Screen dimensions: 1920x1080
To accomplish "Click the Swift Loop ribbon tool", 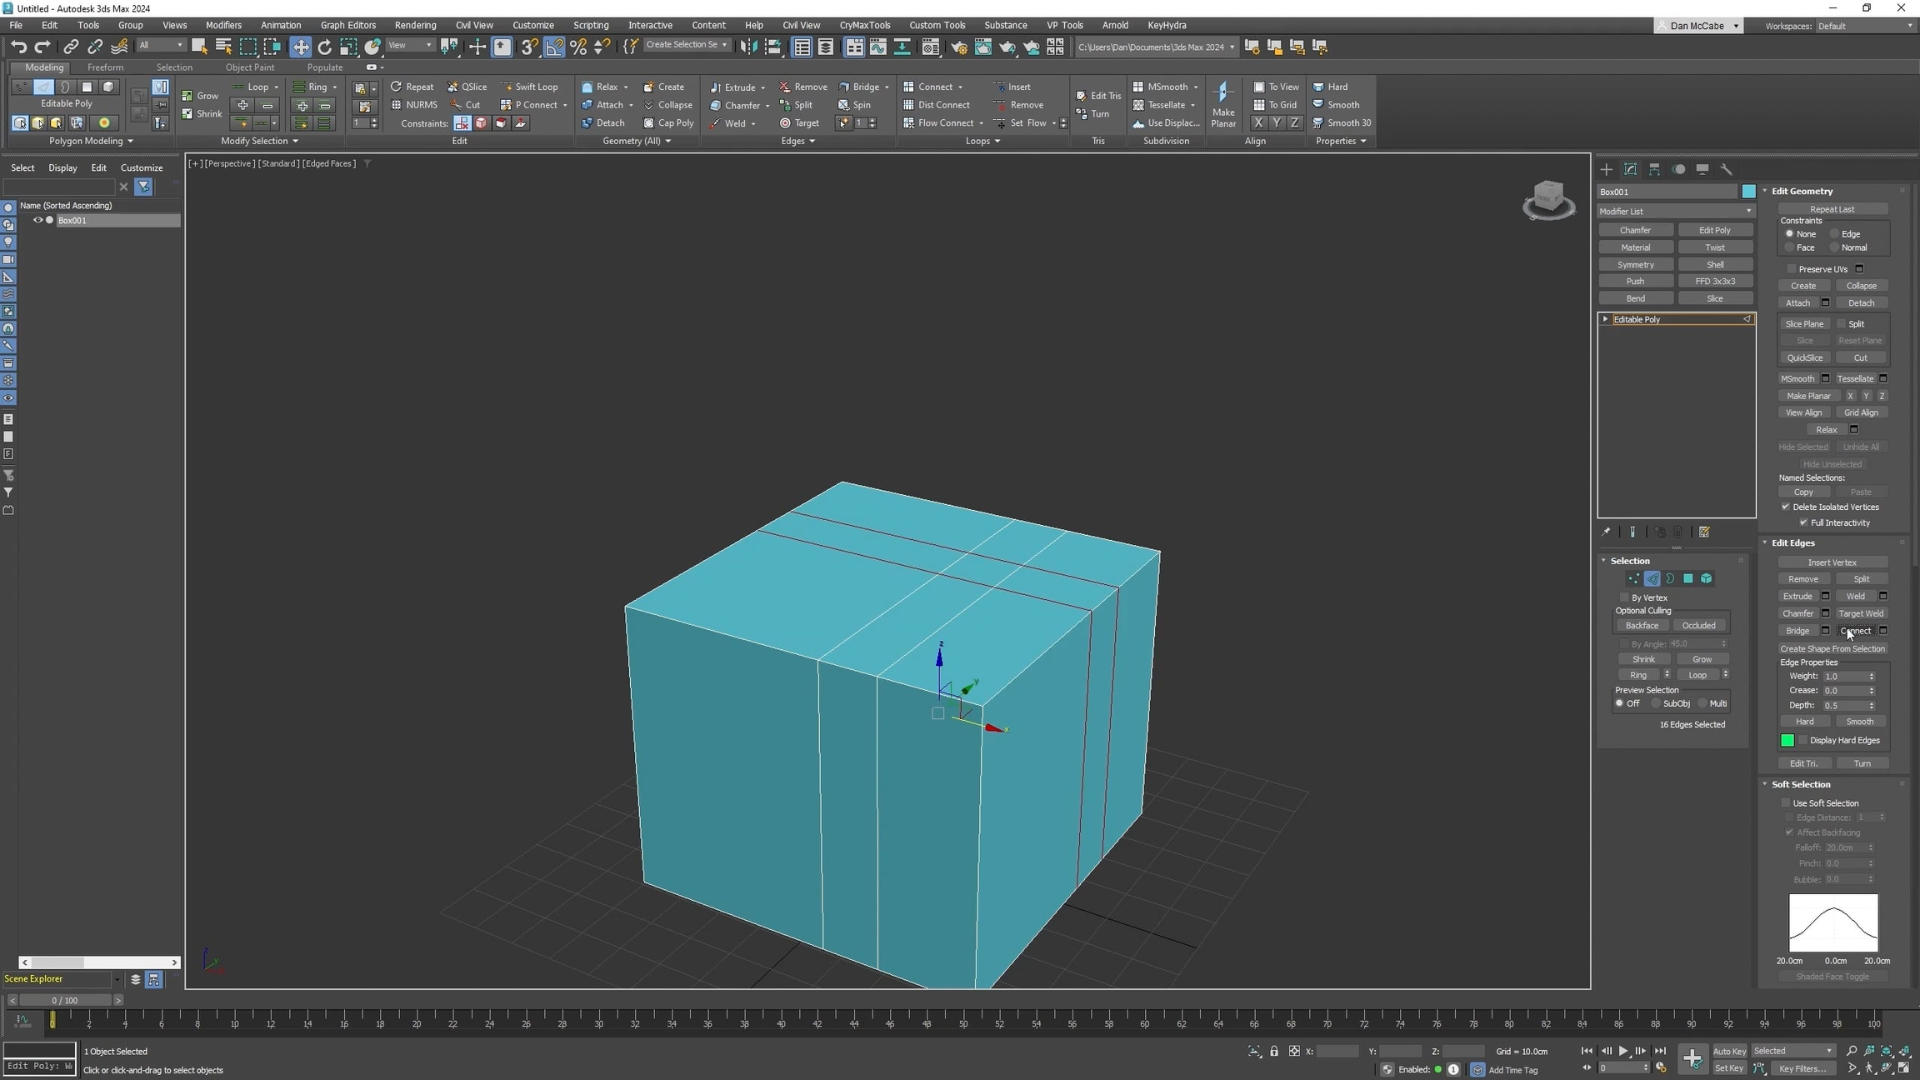I will [x=530, y=87].
